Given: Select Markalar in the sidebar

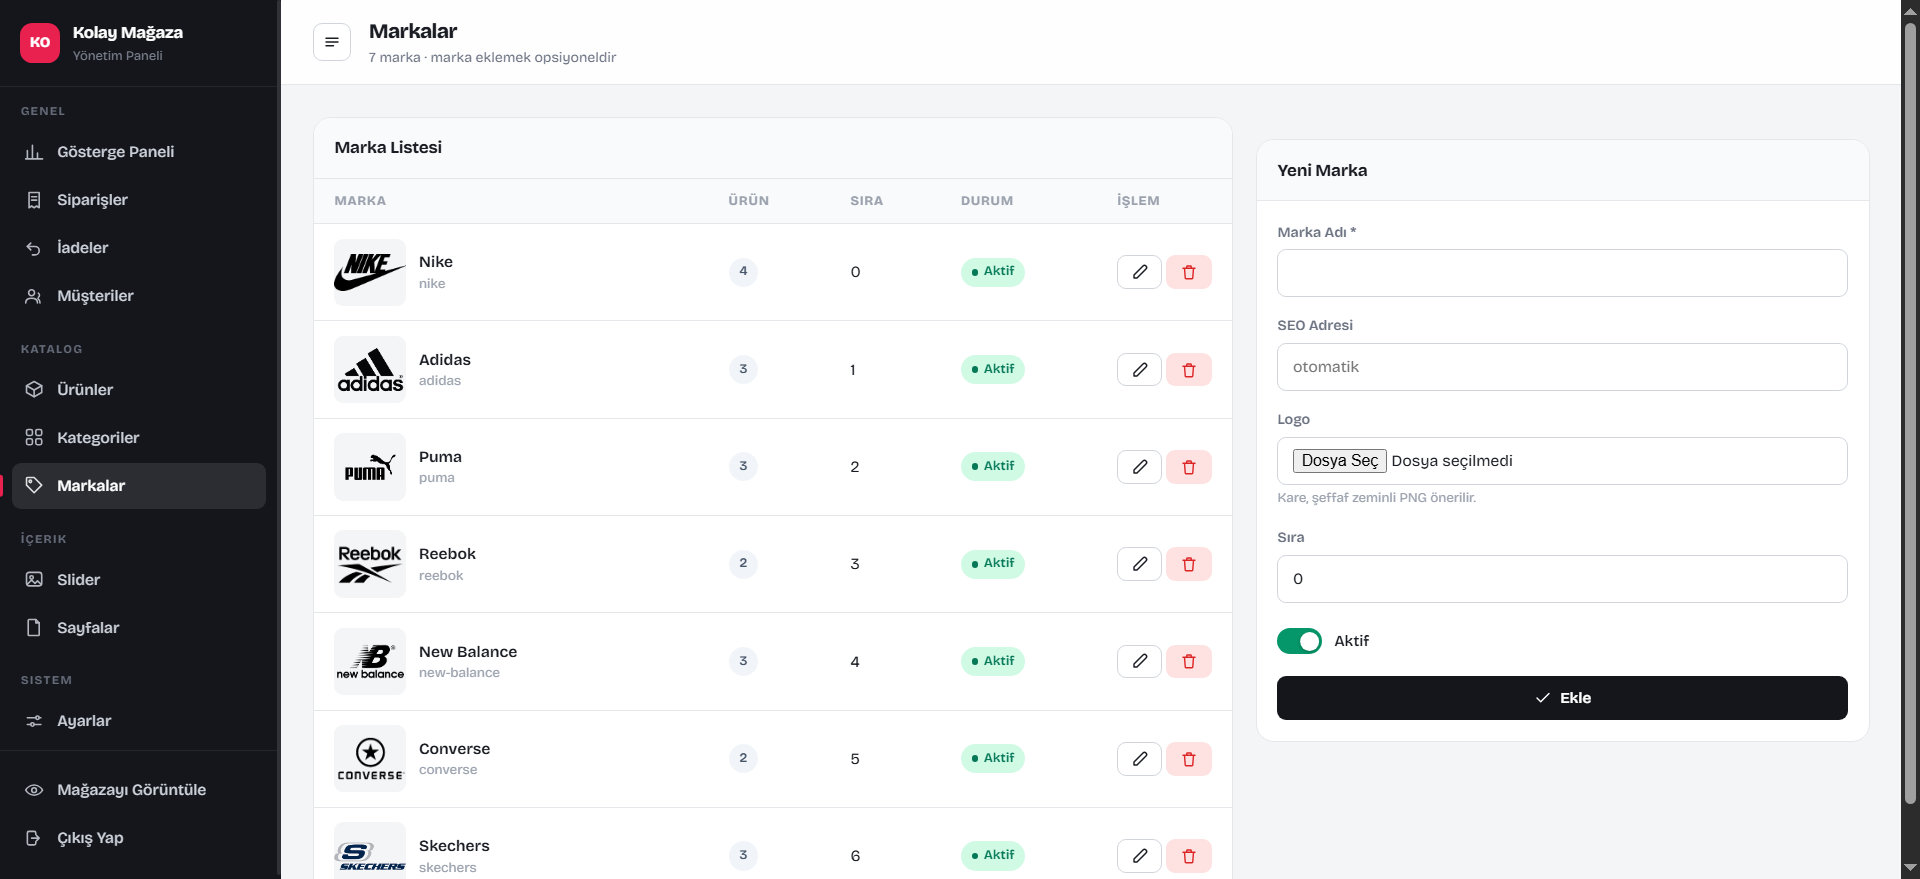Looking at the screenshot, I should [139, 486].
